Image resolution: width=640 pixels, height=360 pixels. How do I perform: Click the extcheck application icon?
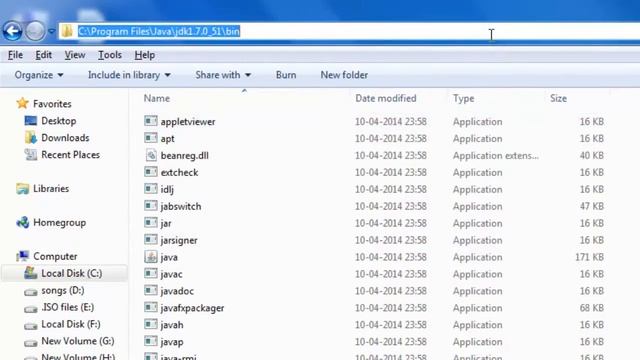[151, 172]
